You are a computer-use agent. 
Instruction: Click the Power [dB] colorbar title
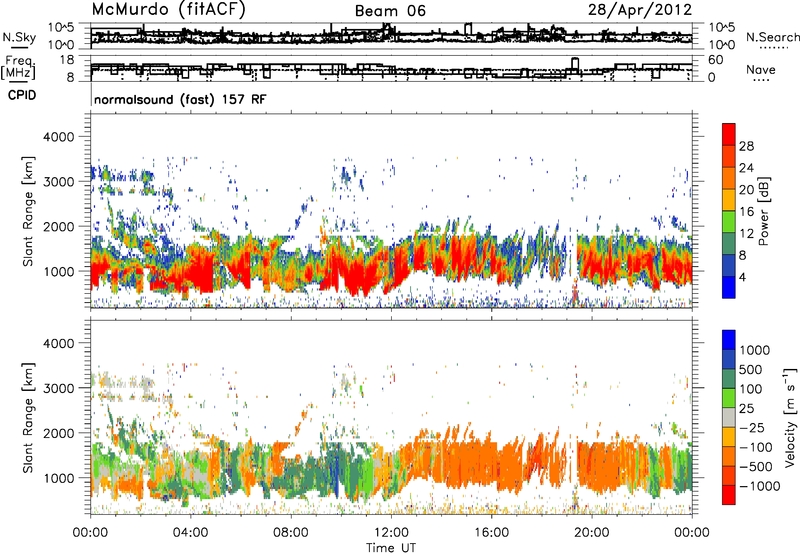[x=763, y=211]
